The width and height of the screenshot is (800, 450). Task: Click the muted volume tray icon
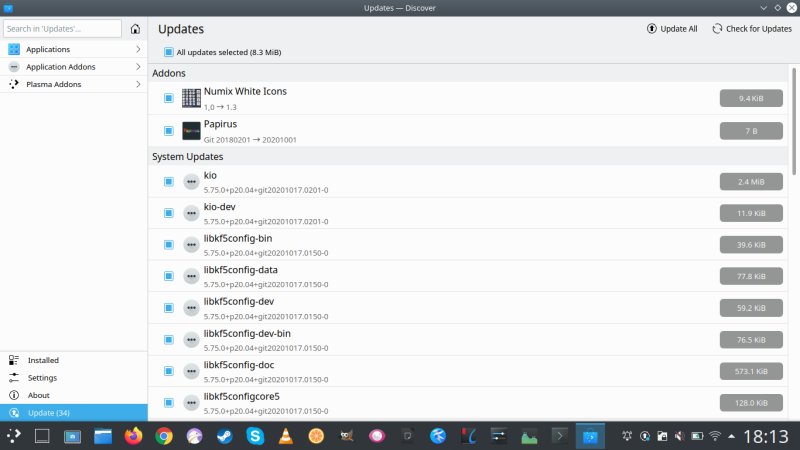680,436
